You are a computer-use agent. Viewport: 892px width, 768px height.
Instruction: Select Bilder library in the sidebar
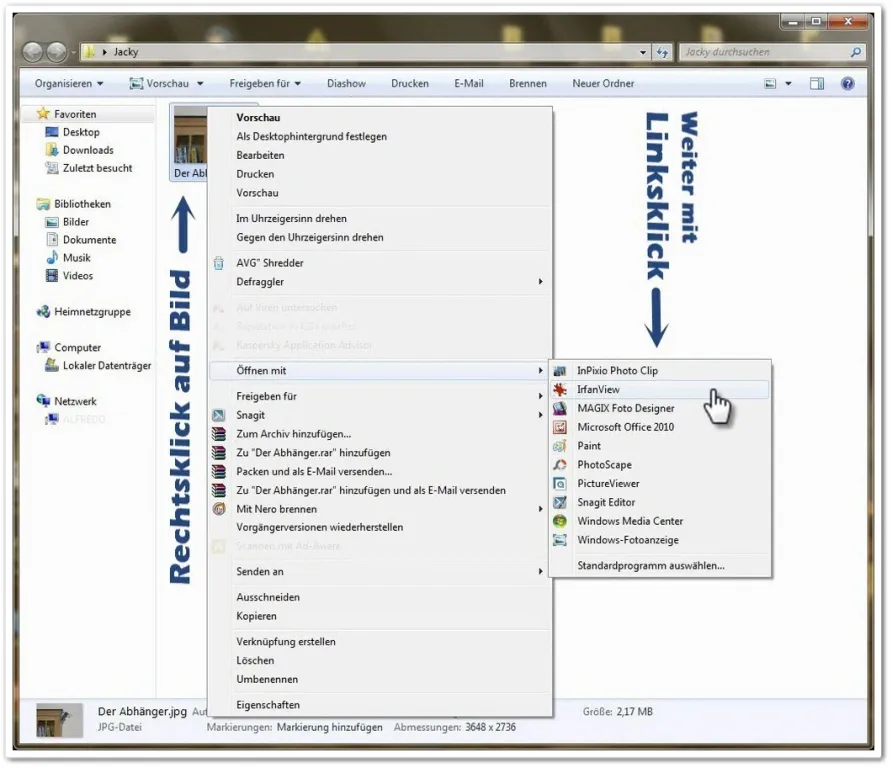[76, 222]
